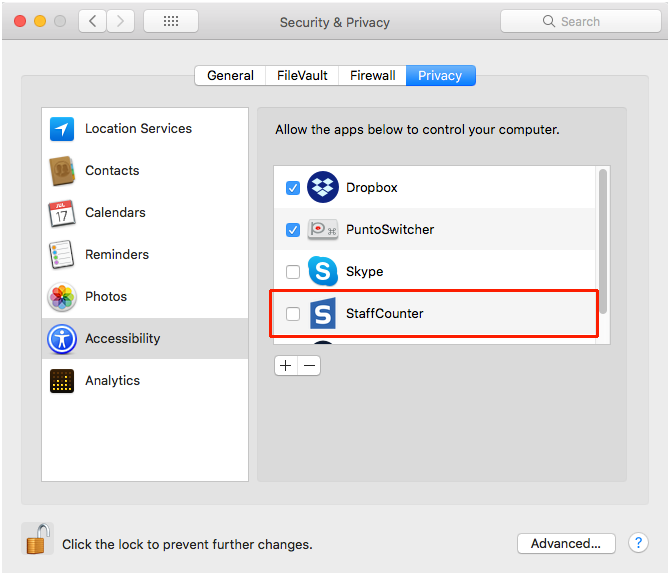Click the Dropbox app icon
Screen dimensions: 670x575
click(323, 187)
